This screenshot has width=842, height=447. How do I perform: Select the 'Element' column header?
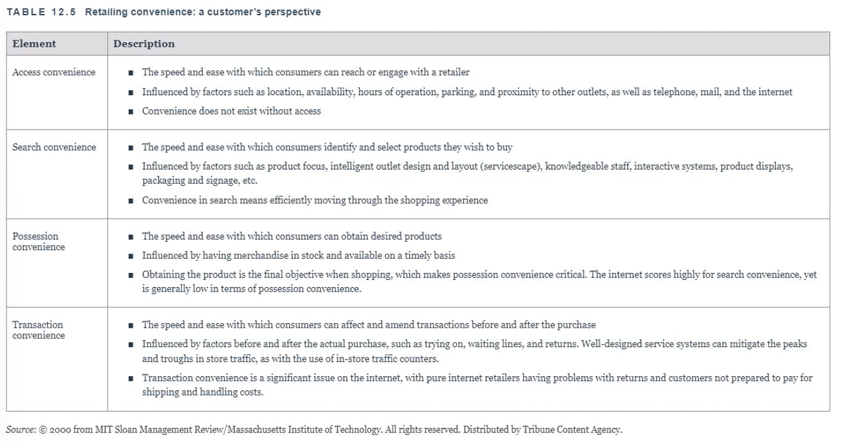coord(34,44)
